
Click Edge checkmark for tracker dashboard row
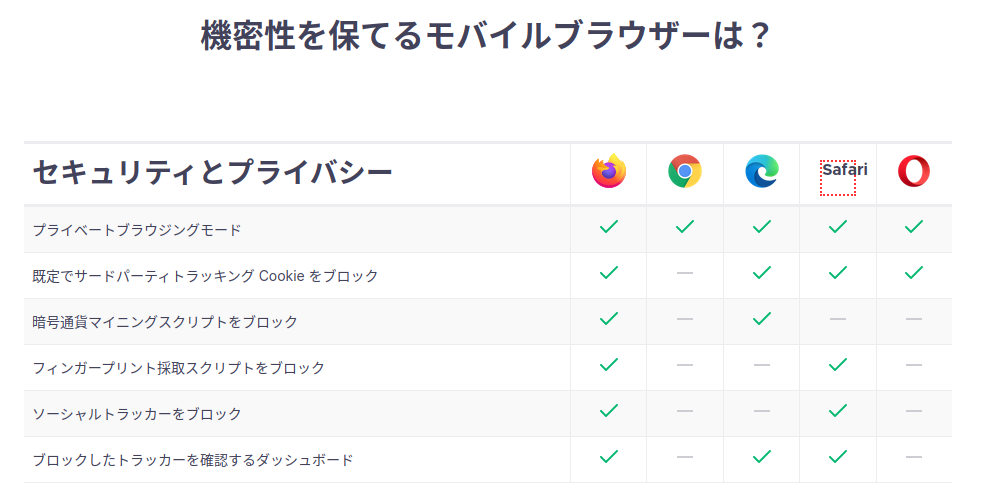(762, 457)
